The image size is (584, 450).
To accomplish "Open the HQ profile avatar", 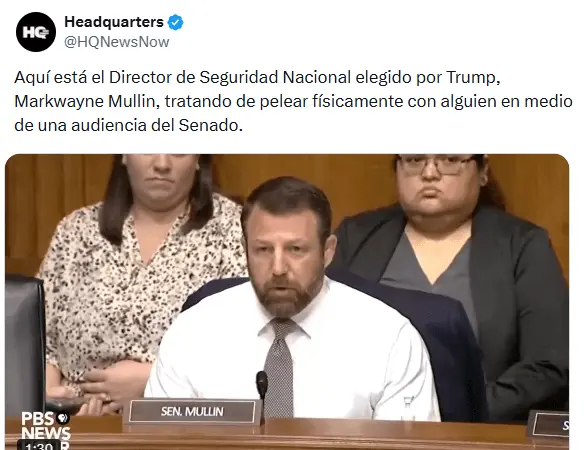I will (x=36, y=32).
